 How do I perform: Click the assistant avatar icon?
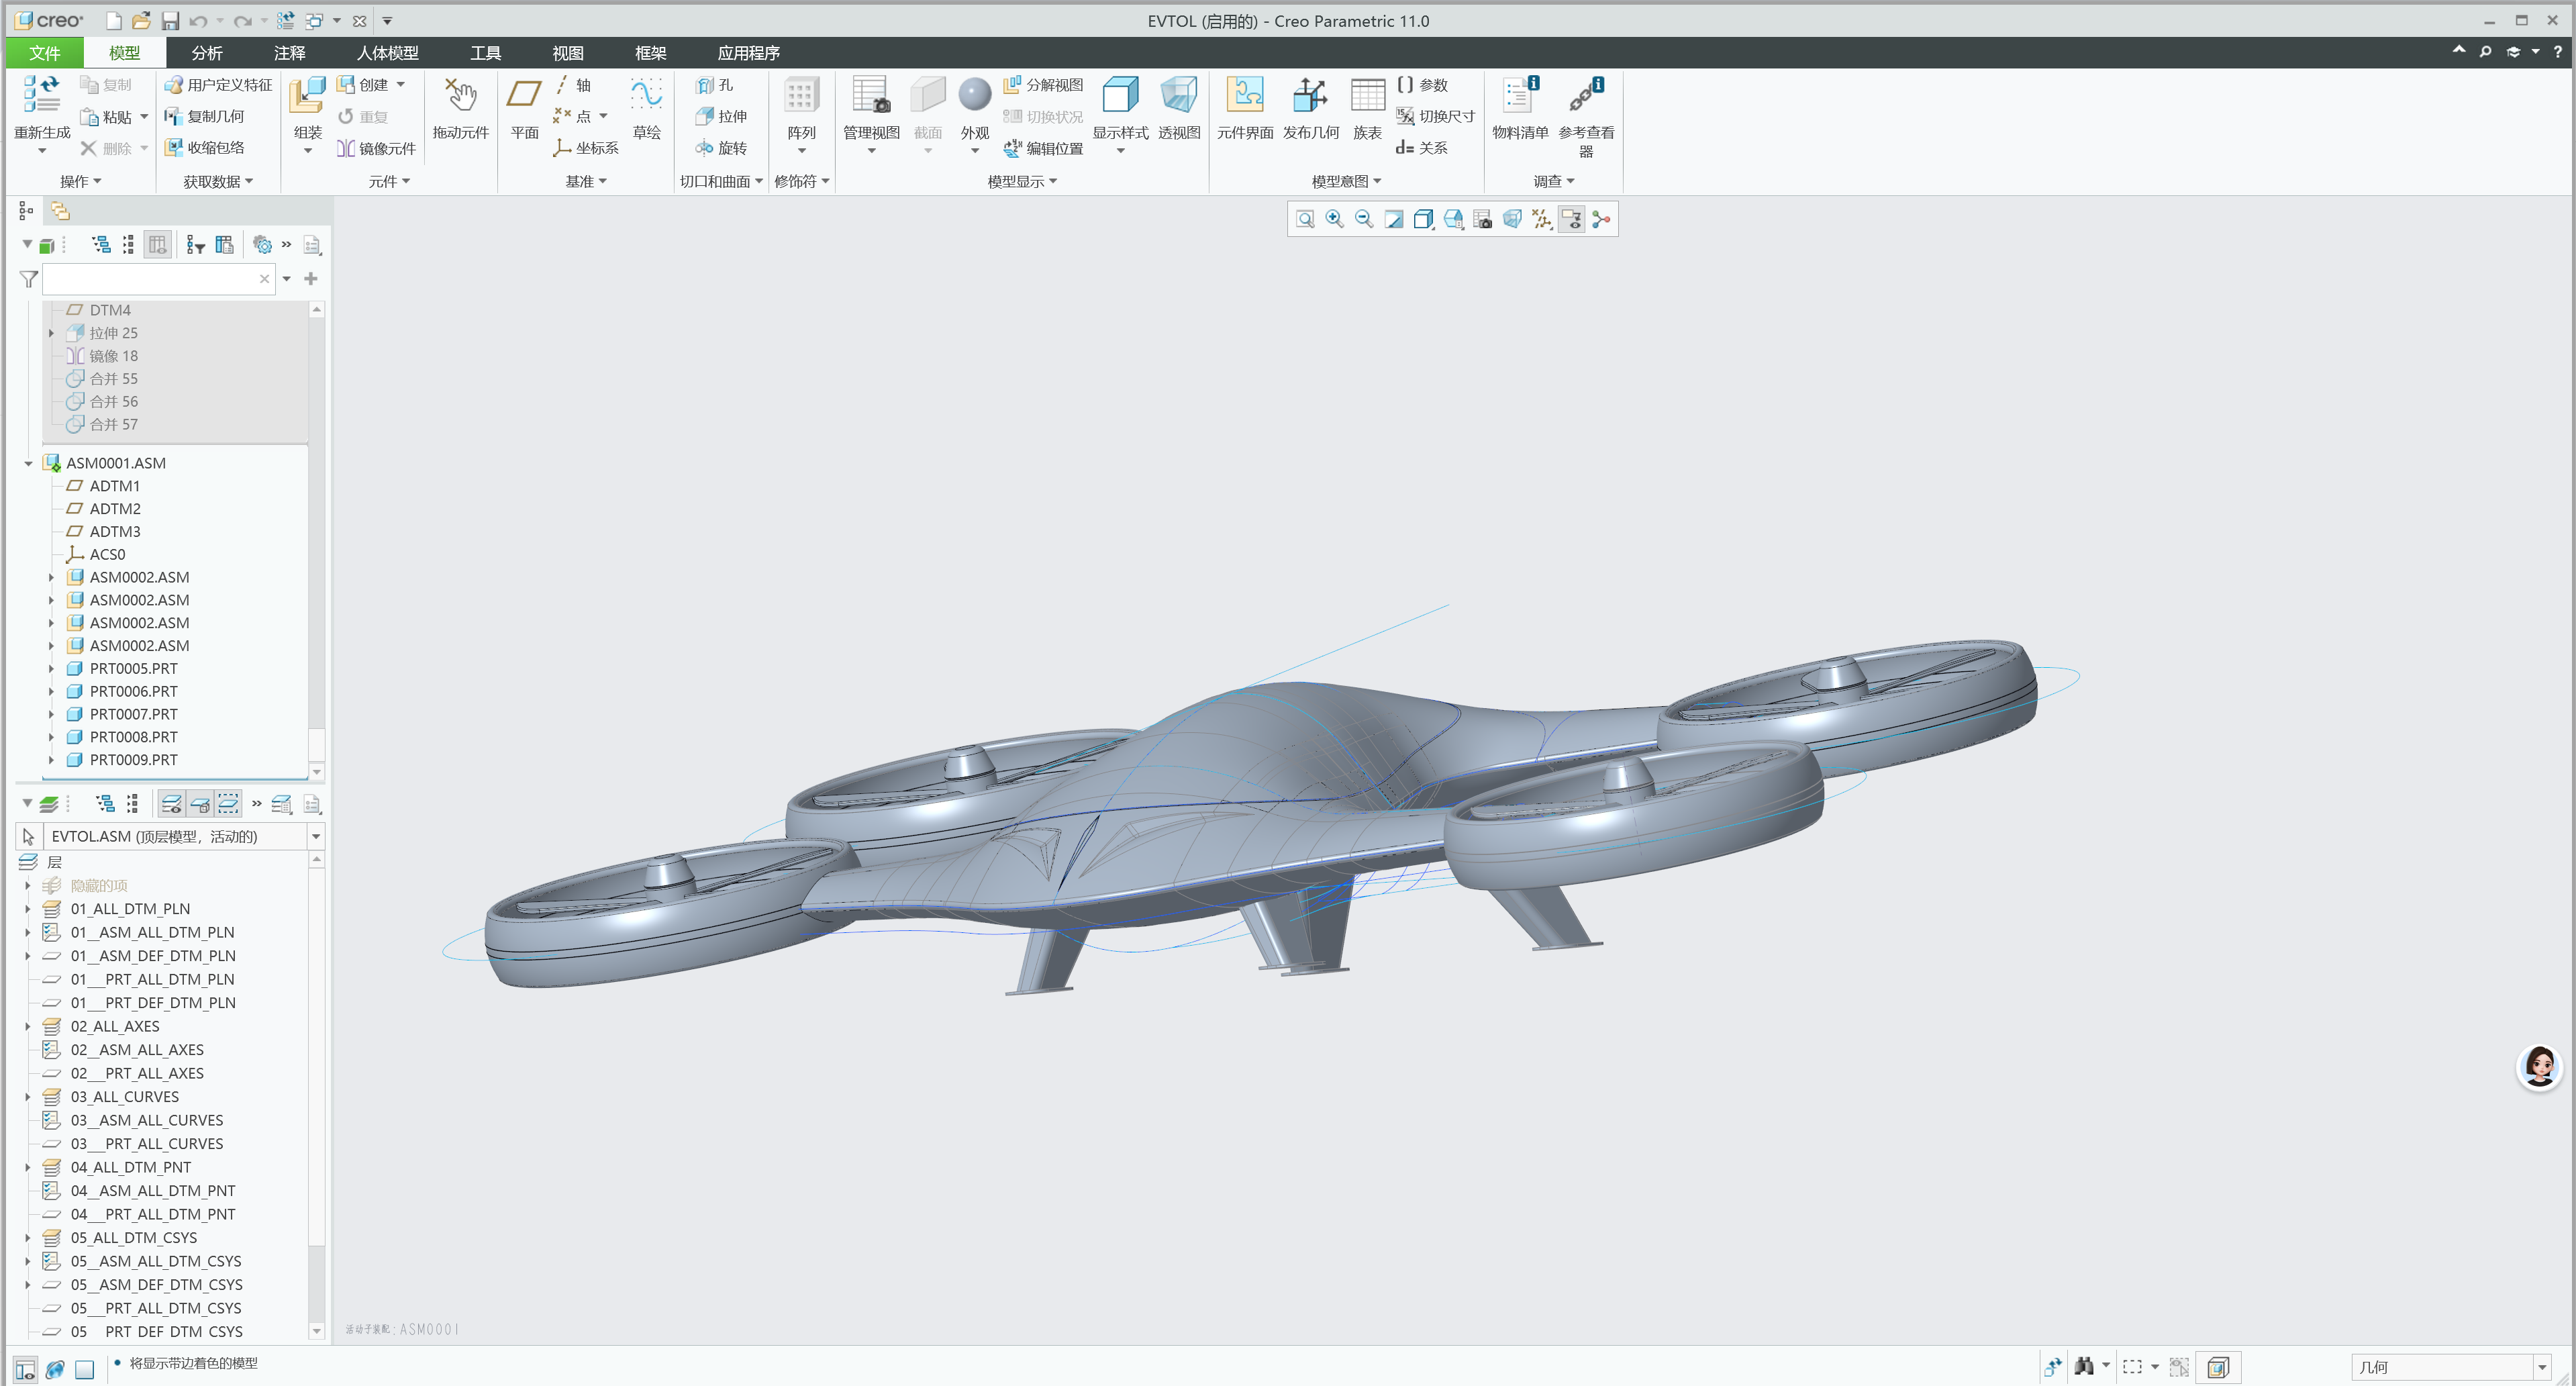[2540, 1067]
